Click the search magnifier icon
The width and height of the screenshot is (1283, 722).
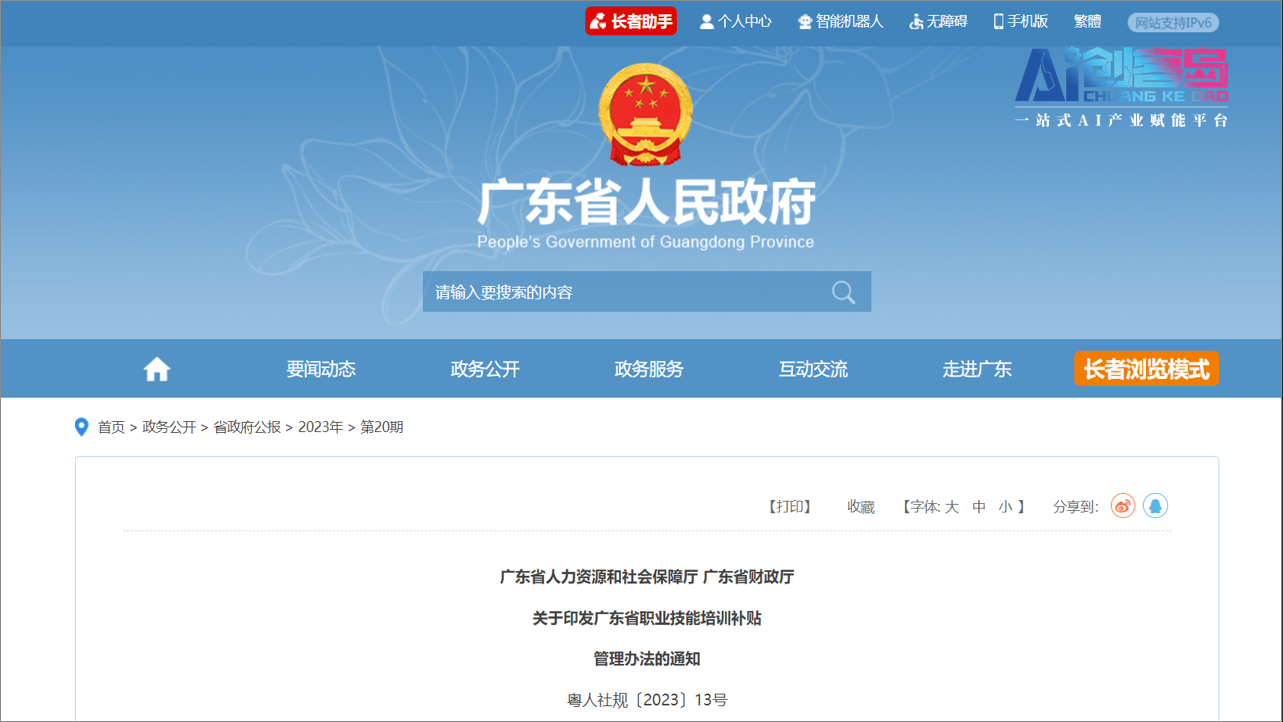843,292
